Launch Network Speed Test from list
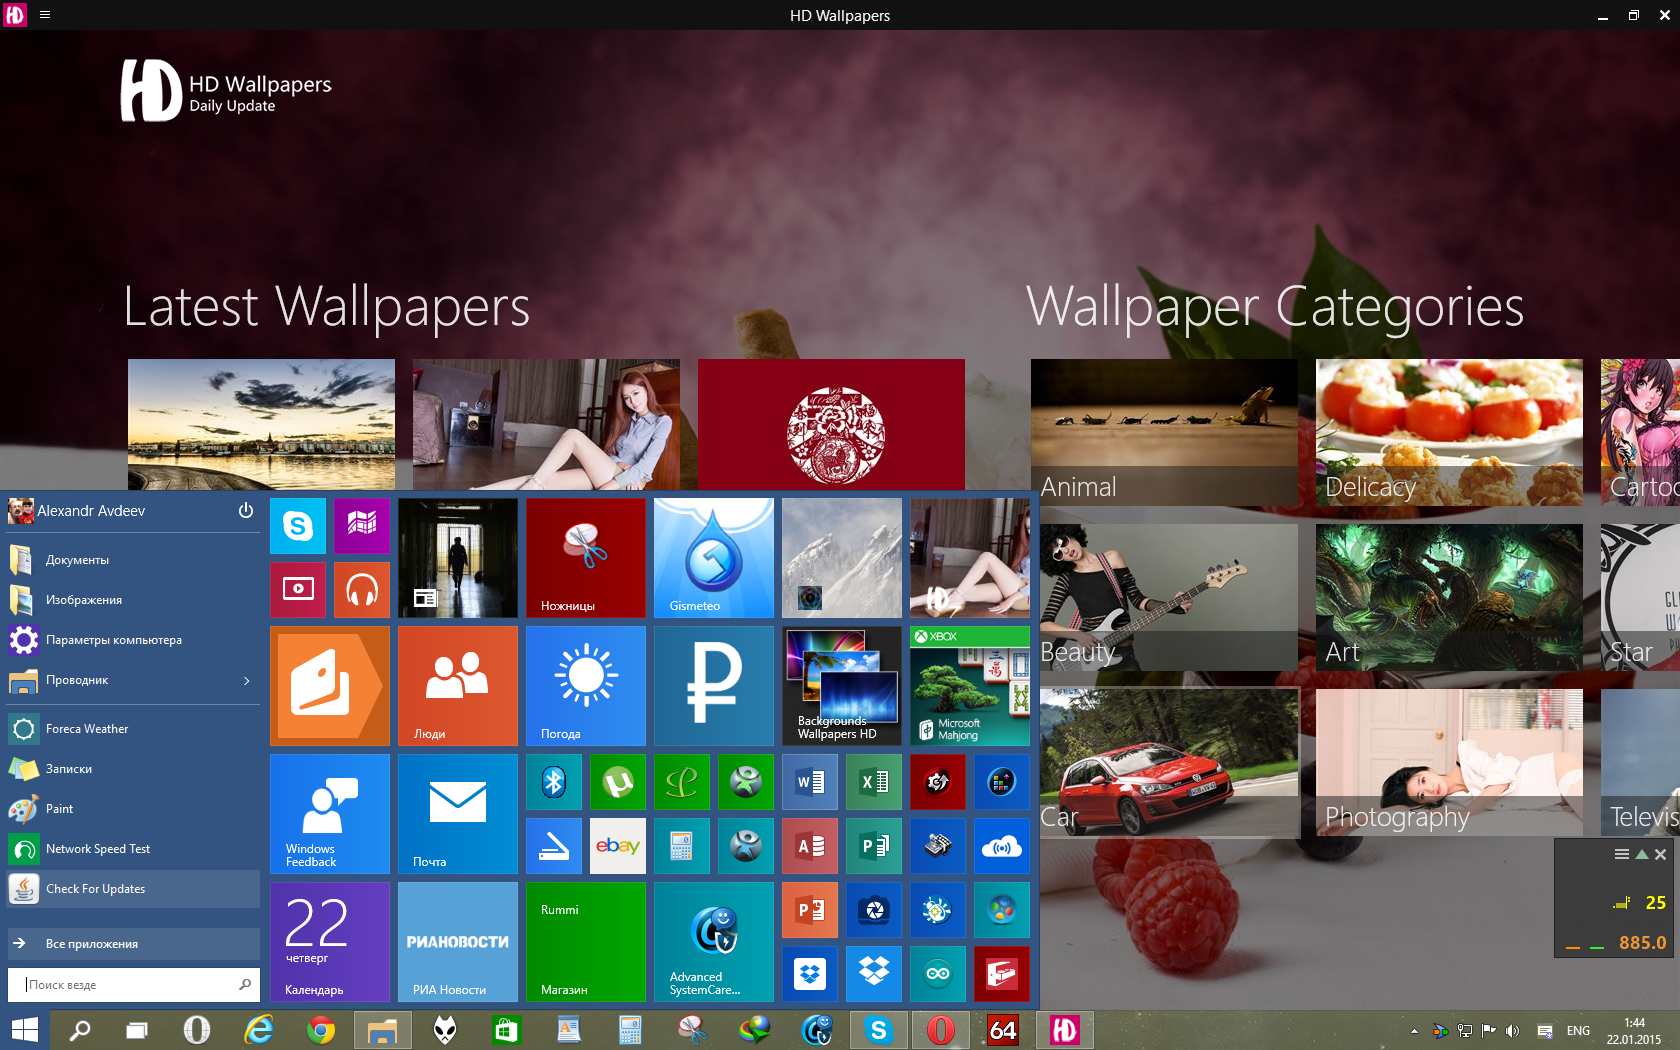Screen dimensions: 1680x1050 [134, 849]
